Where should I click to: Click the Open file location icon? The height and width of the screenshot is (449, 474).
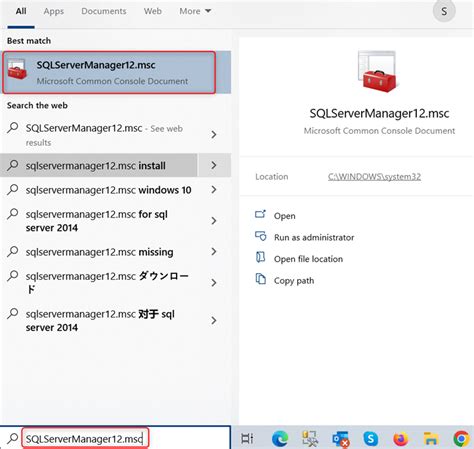click(x=260, y=257)
